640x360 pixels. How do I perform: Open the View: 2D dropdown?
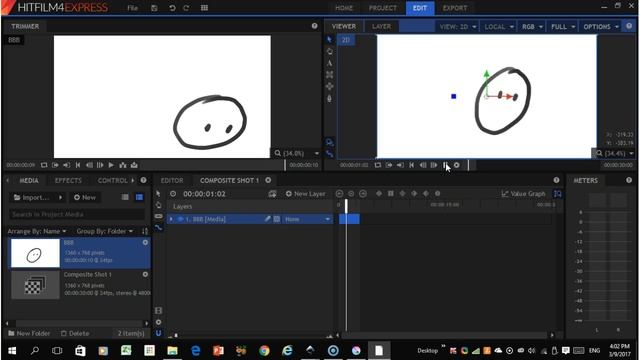click(x=458, y=27)
